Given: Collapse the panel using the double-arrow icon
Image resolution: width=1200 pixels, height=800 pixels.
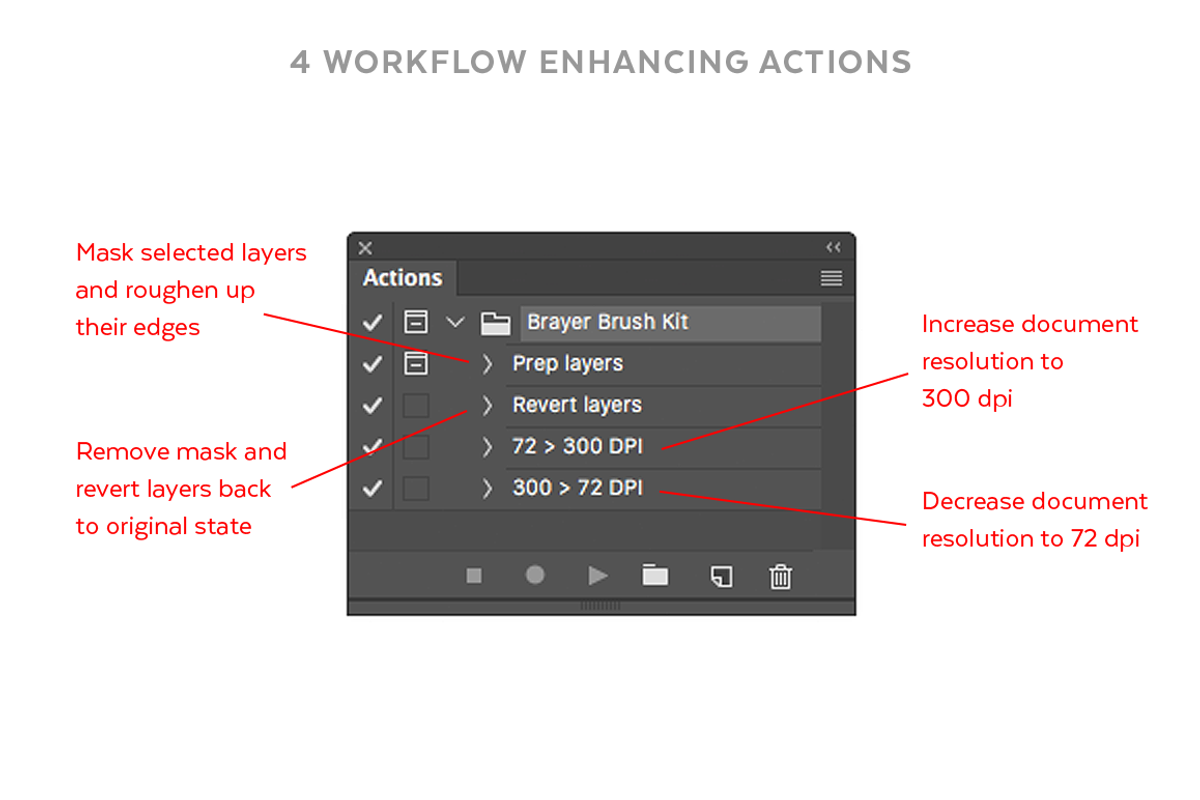Looking at the screenshot, I should click(x=833, y=248).
